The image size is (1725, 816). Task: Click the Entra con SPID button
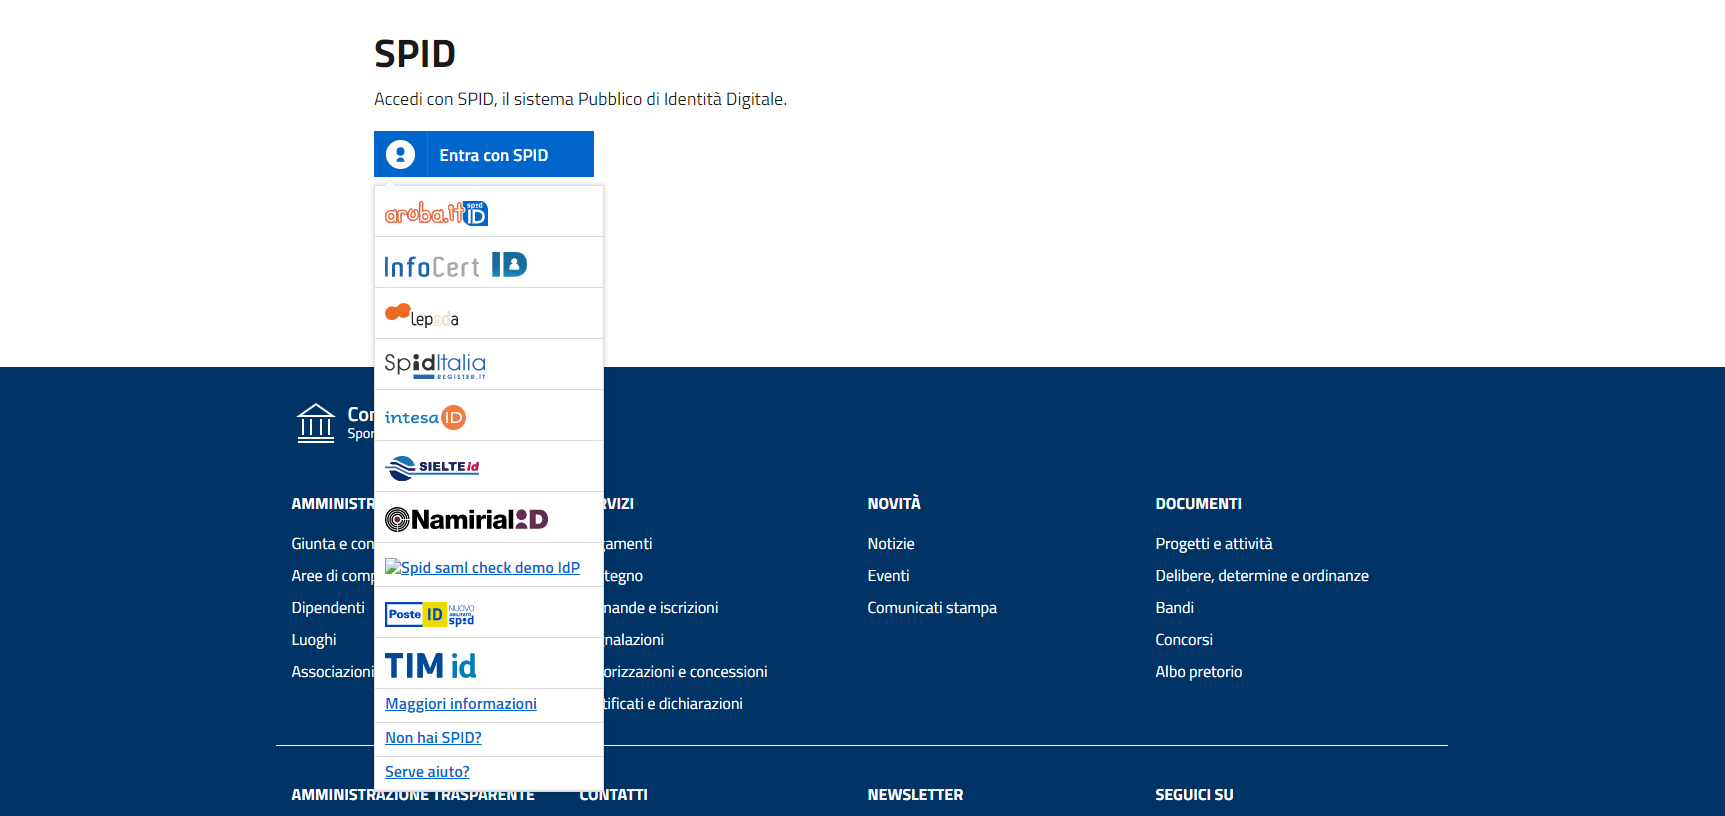click(x=484, y=155)
